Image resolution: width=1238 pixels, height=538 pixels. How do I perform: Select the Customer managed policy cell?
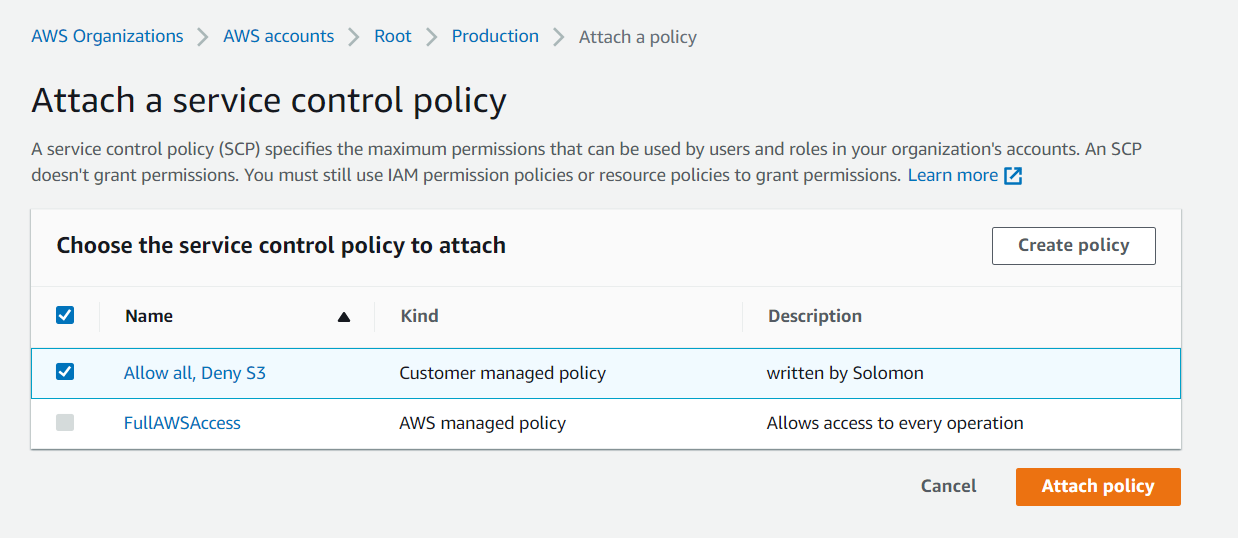(502, 373)
